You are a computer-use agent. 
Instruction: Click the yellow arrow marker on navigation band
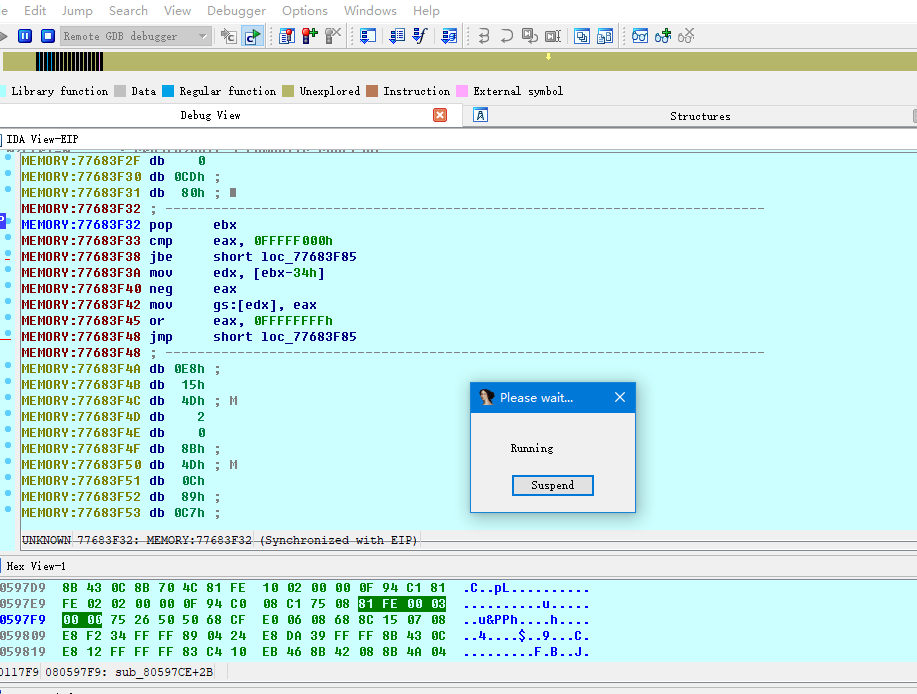(x=549, y=57)
